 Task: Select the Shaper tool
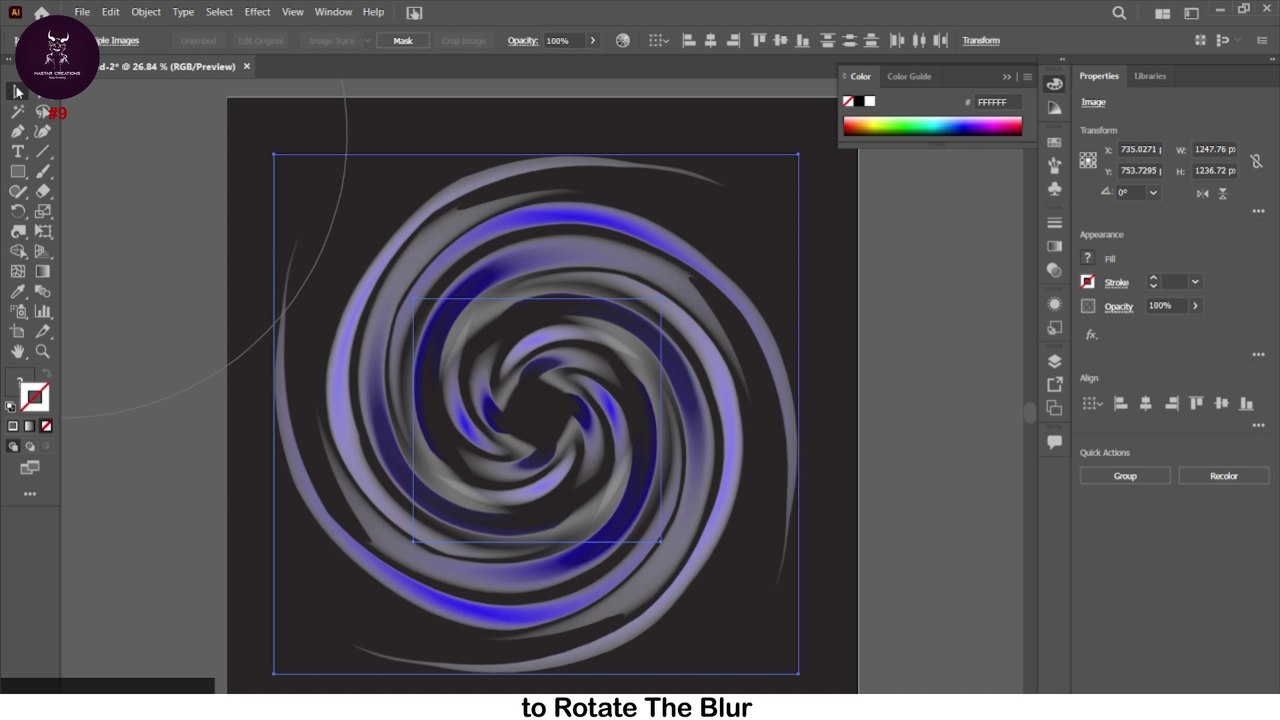tap(18, 192)
